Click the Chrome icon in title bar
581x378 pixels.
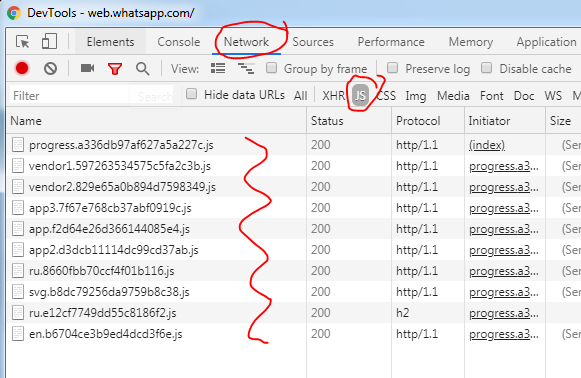pos(14,13)
